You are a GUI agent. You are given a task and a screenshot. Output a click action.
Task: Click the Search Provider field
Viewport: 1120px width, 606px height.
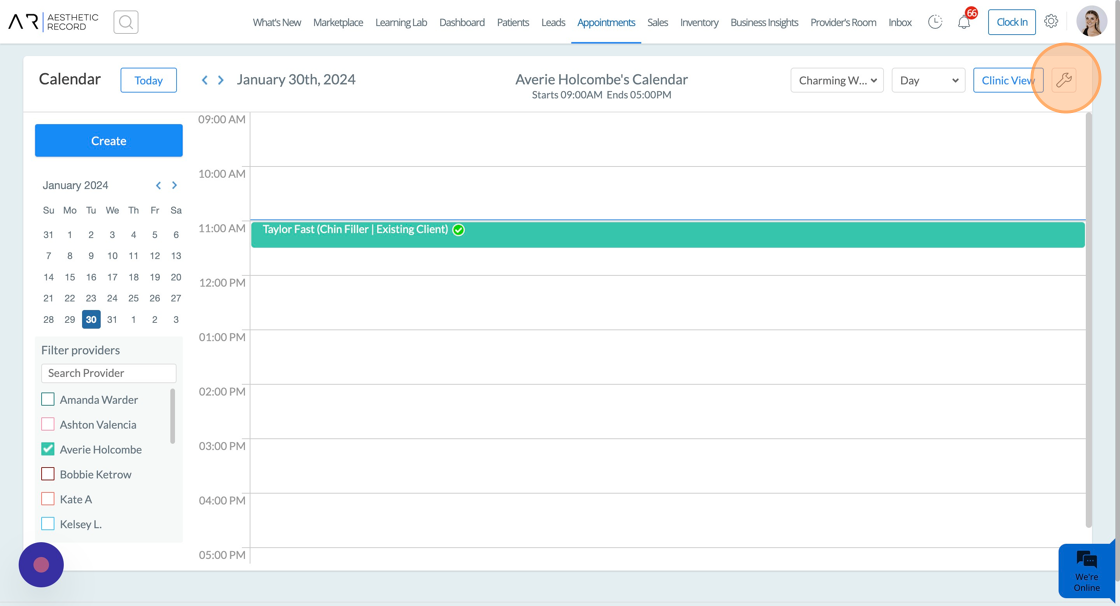109,373
